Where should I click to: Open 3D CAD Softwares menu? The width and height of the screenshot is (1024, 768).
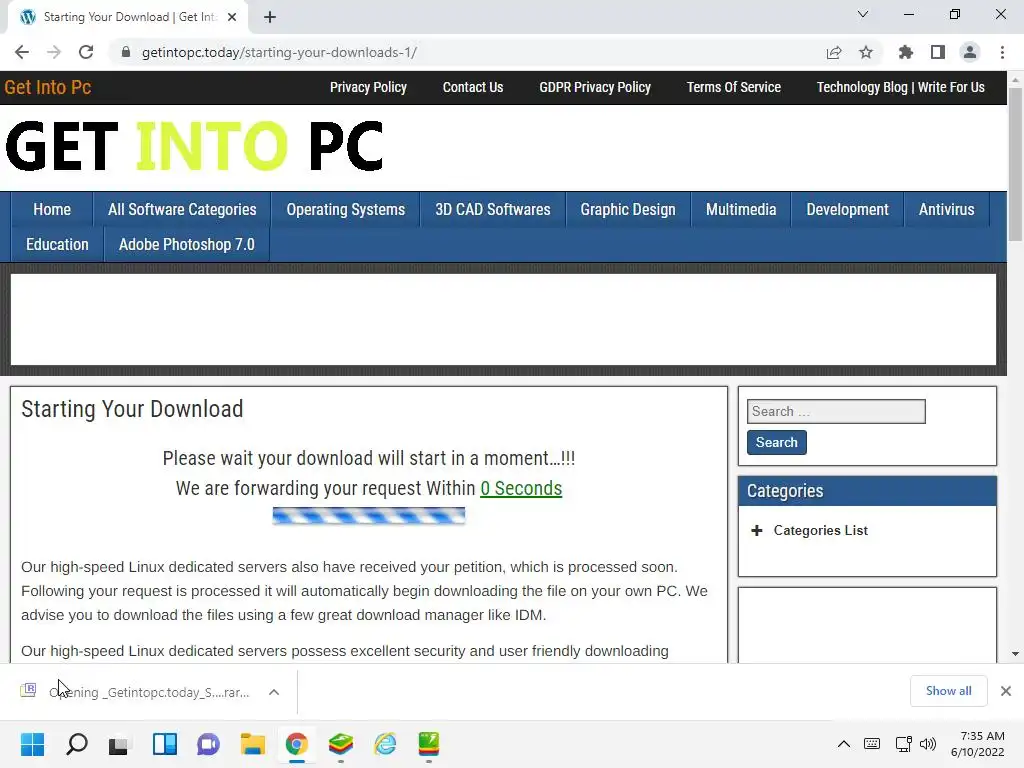point(492,210)
